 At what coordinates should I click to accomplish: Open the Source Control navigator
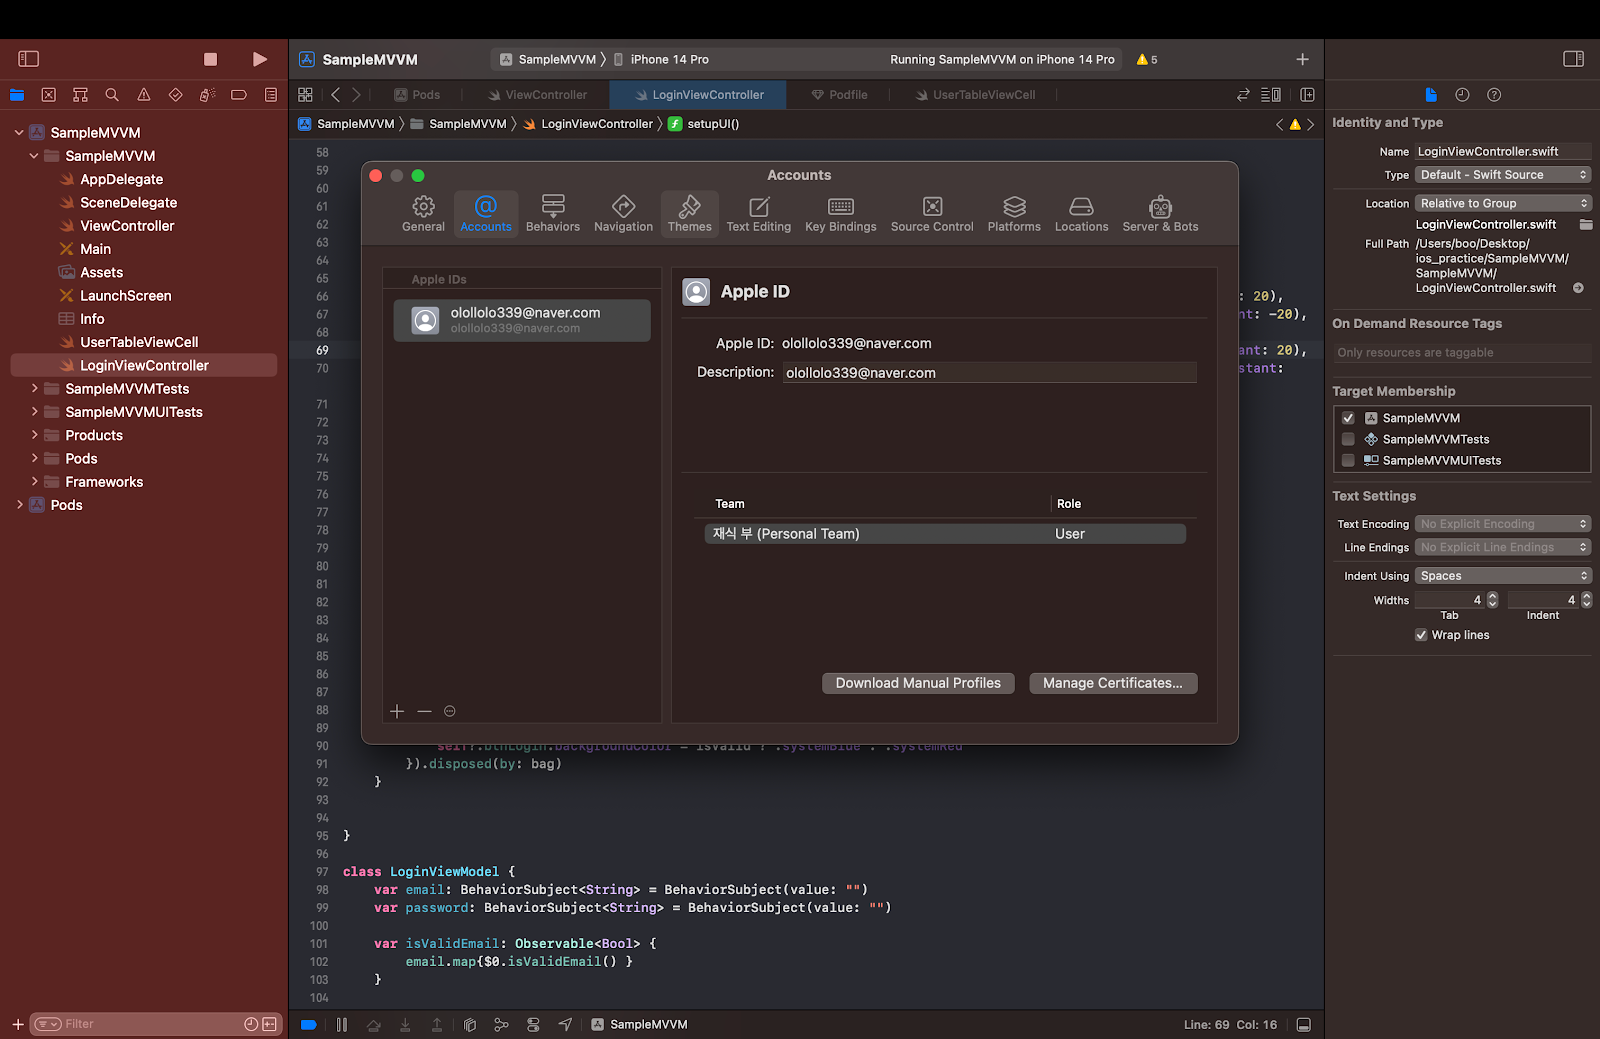click(x=48, y=95)
